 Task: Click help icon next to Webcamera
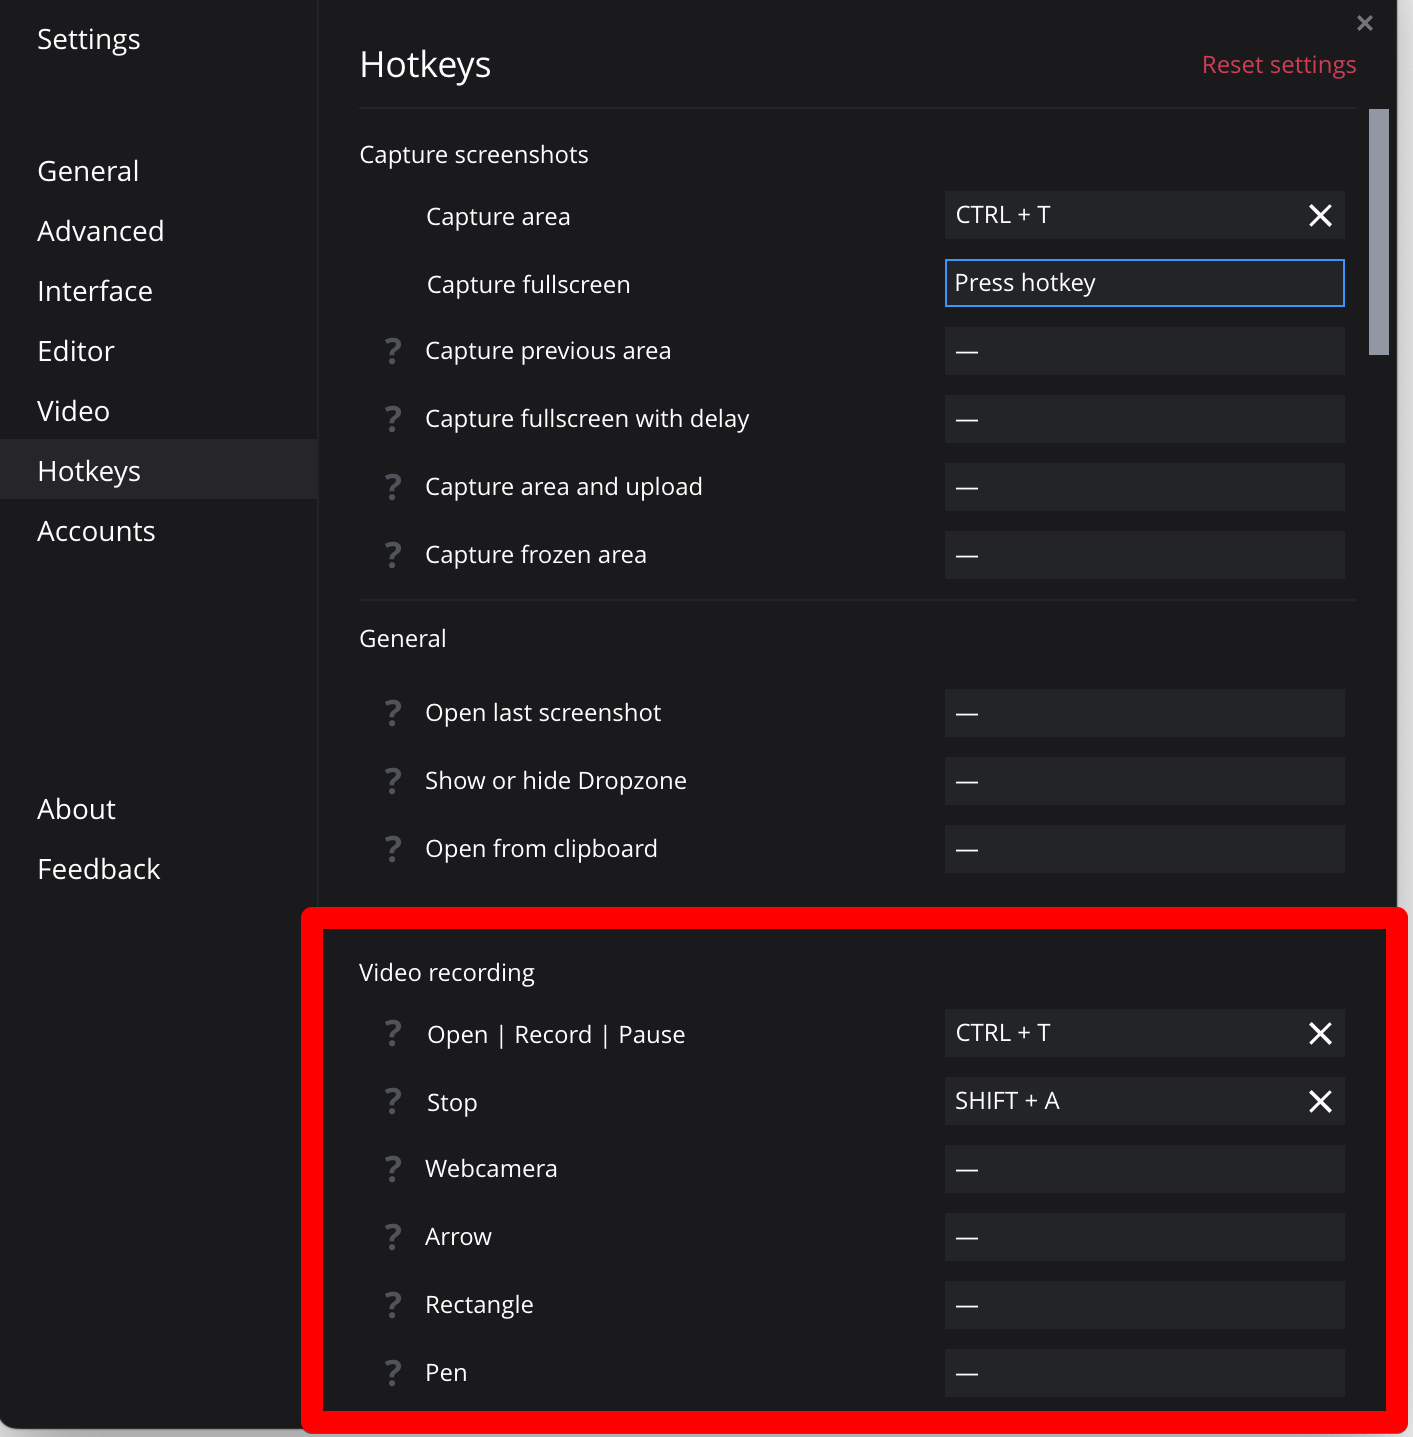click(393, 1169)
